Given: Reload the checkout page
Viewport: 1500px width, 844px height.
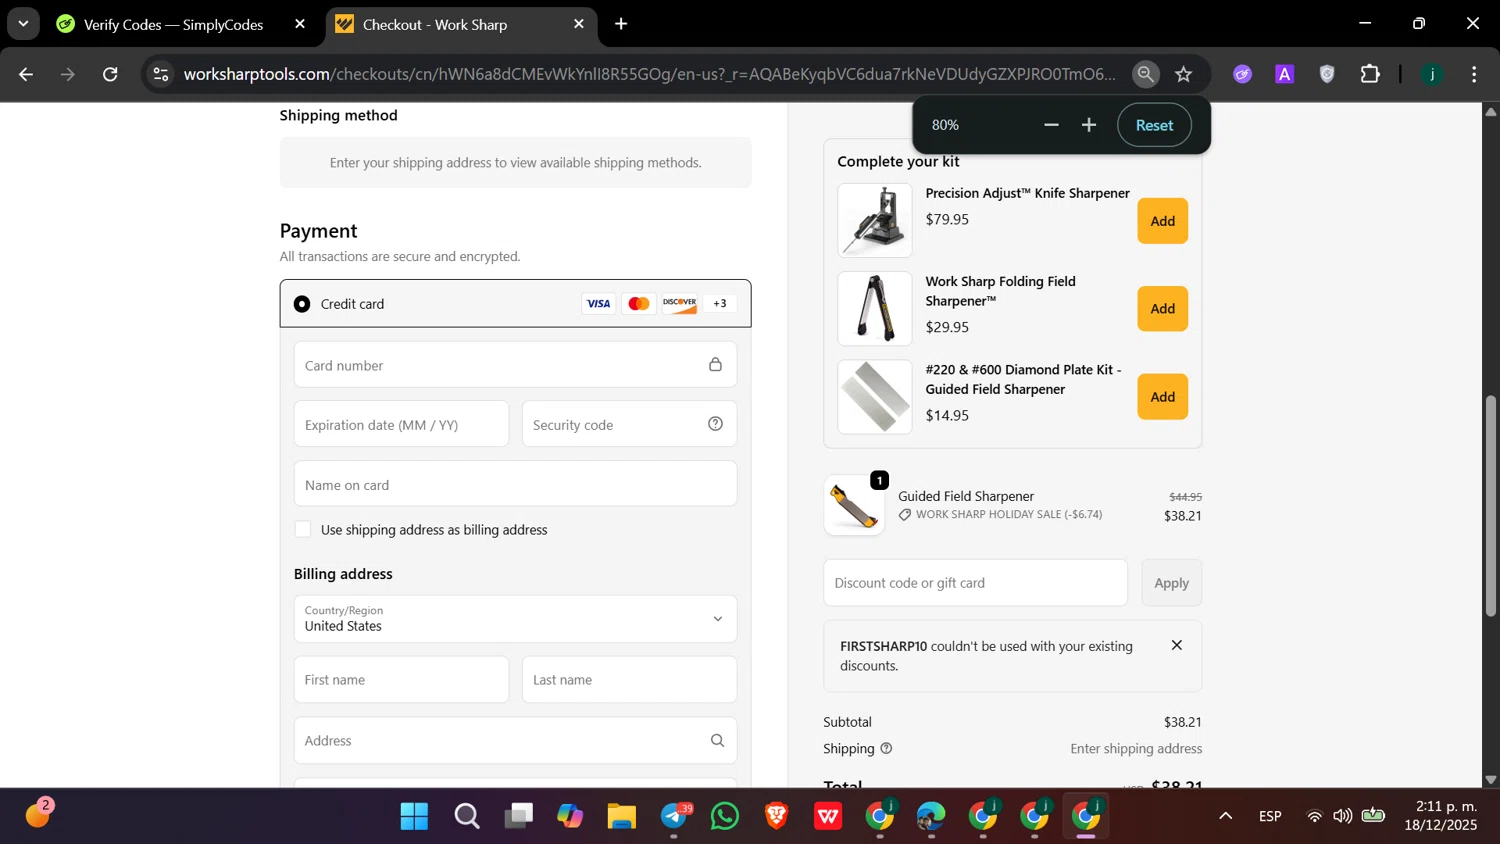Looking at the screenshot, I should 111,74.
